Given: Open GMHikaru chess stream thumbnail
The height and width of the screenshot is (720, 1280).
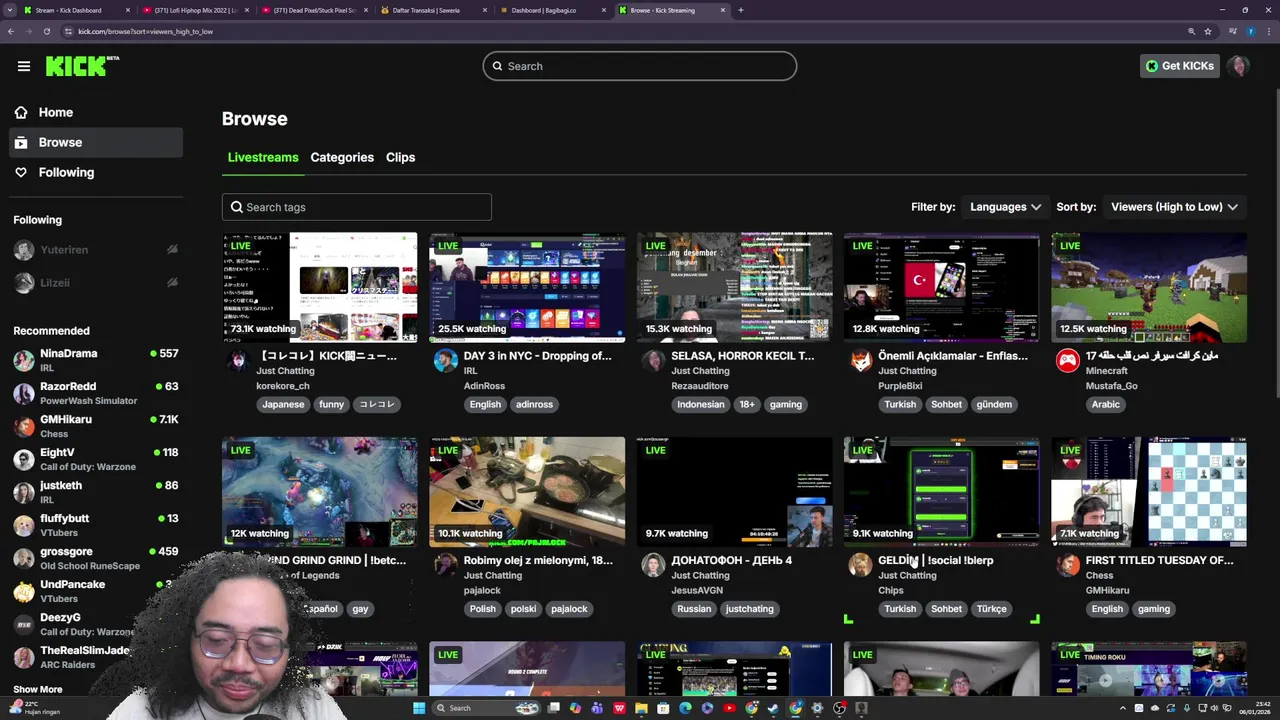Looking at the screenshot, I should 1149,492.
